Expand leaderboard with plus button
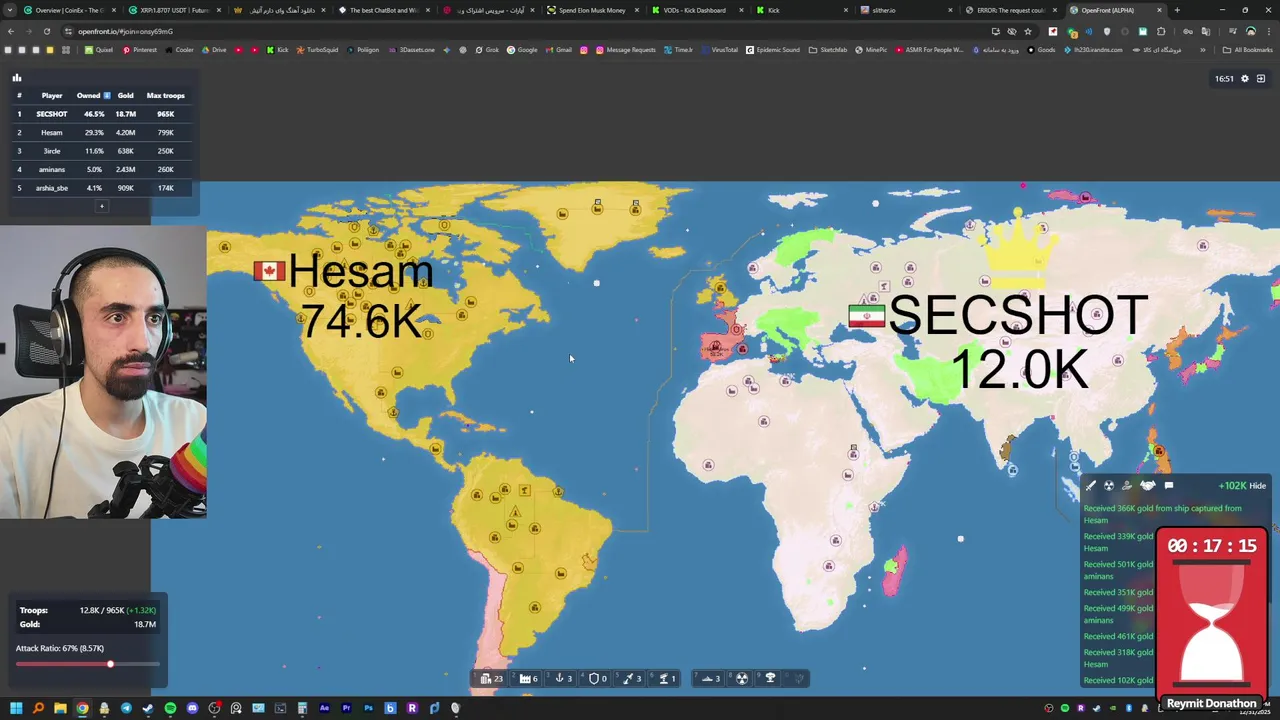1280x720 pixels. coord(101,206)
